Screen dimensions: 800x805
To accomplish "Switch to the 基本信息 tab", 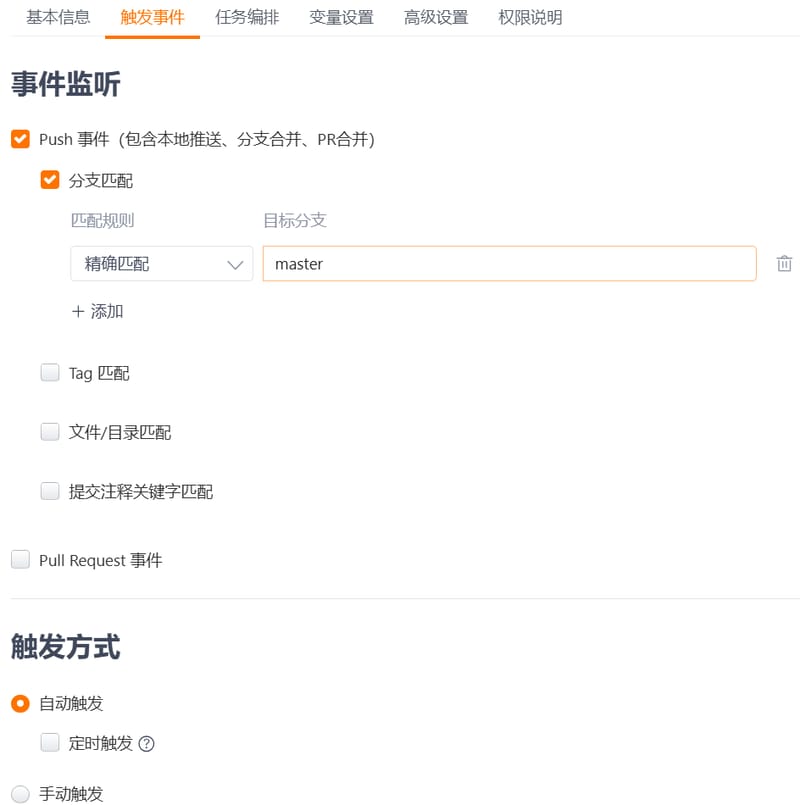I will pos(58,17).
